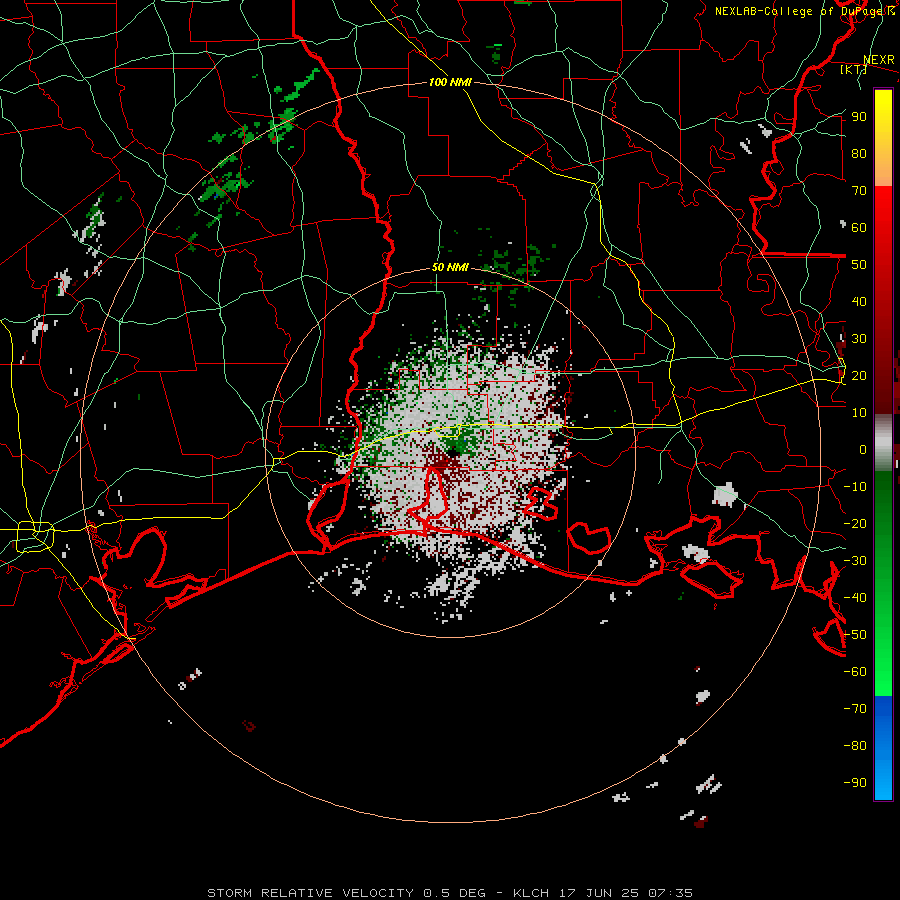Select the 90 value on velocity scale
The image size is (900, 900).
[x=859, y=117]
